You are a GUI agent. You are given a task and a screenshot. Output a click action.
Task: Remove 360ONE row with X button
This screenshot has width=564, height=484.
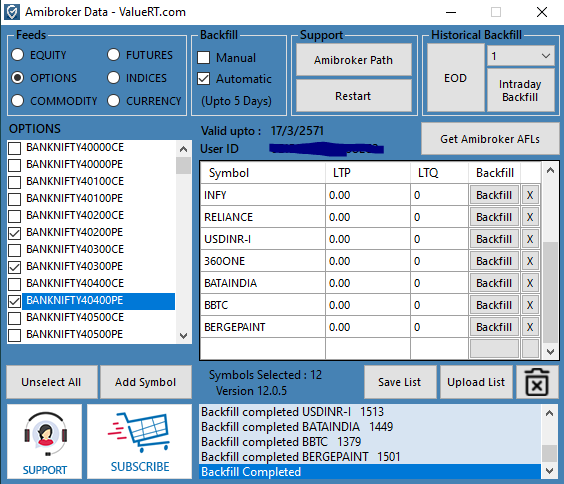click(530, 261)
